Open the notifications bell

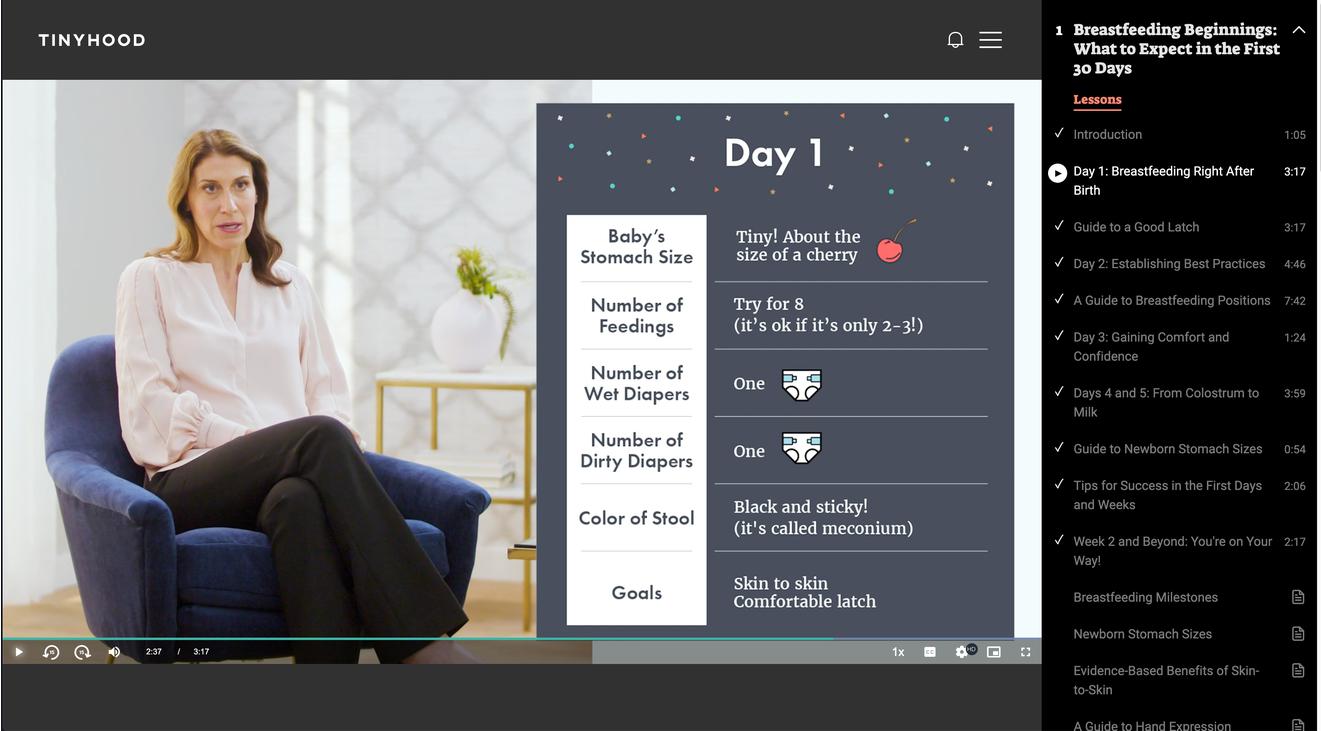[955, 40]
